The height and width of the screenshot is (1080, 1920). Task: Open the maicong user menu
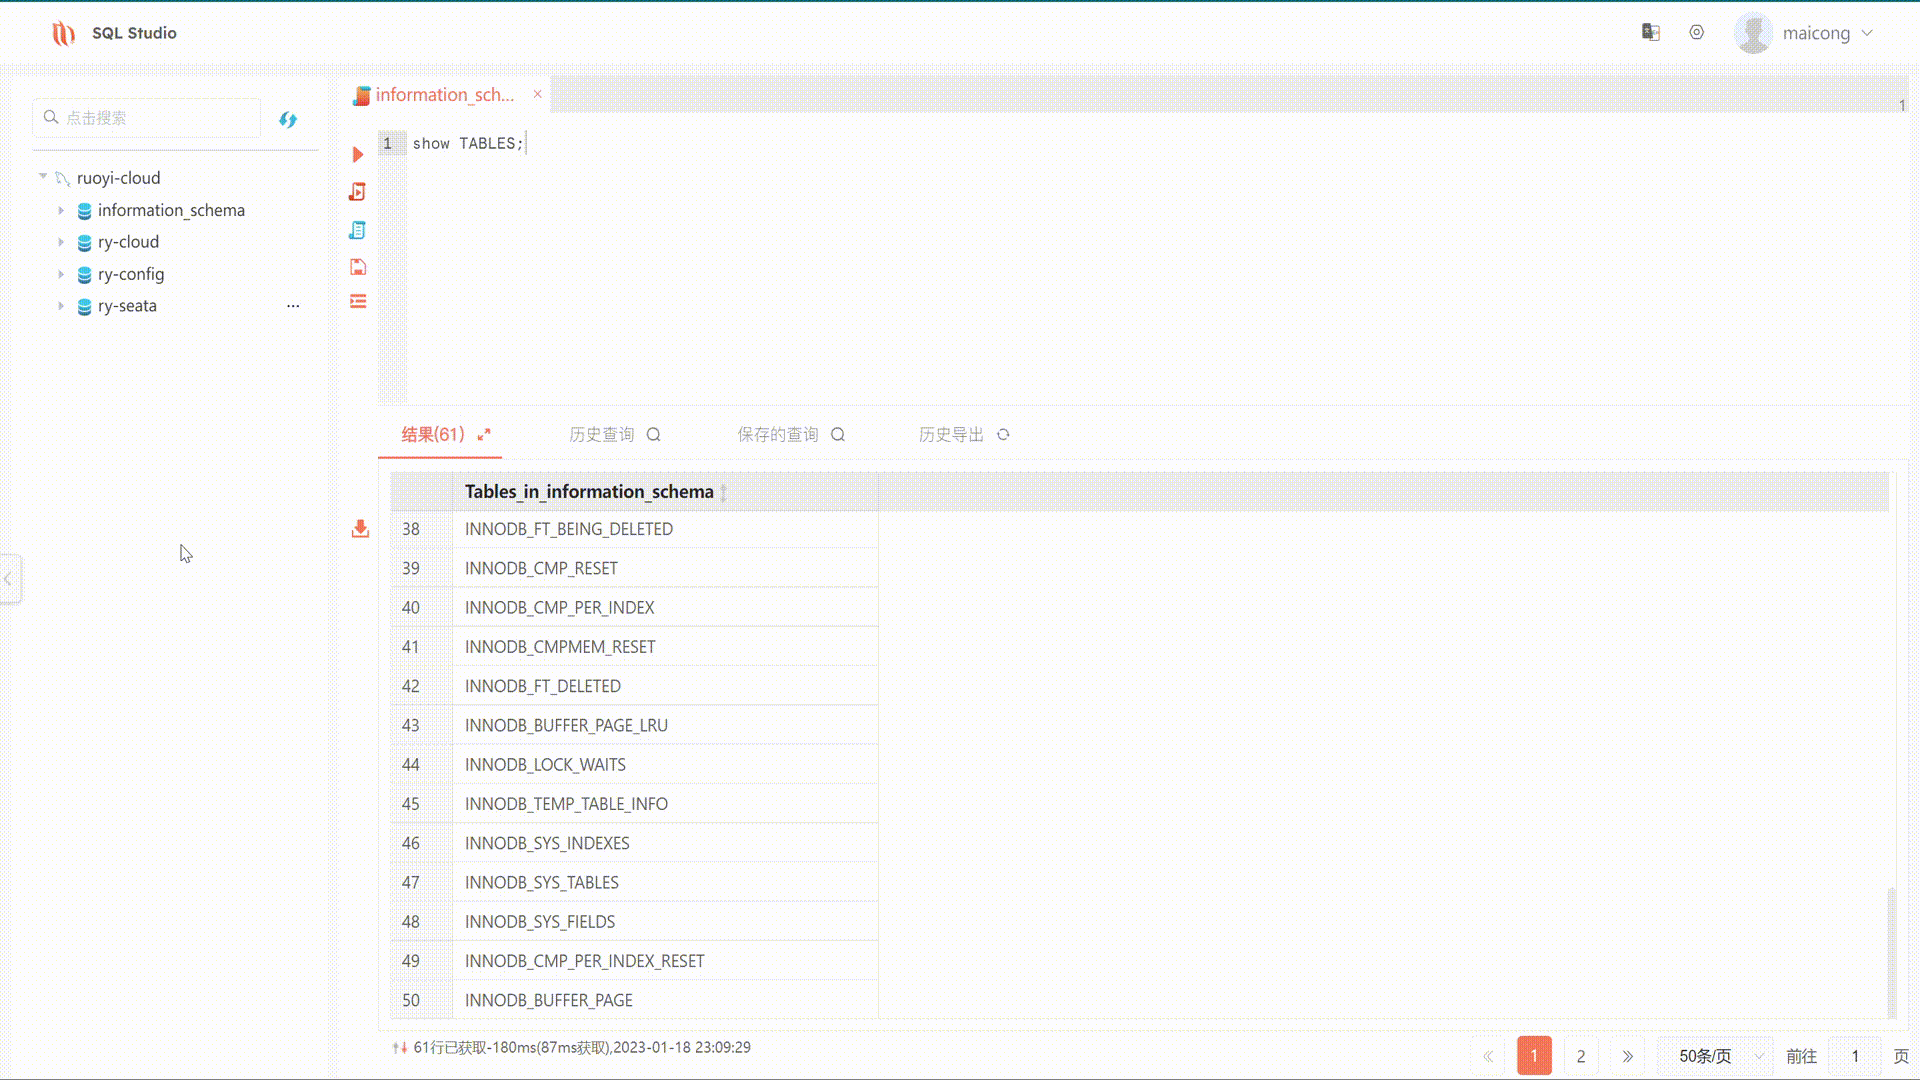tap(1815, 33)
